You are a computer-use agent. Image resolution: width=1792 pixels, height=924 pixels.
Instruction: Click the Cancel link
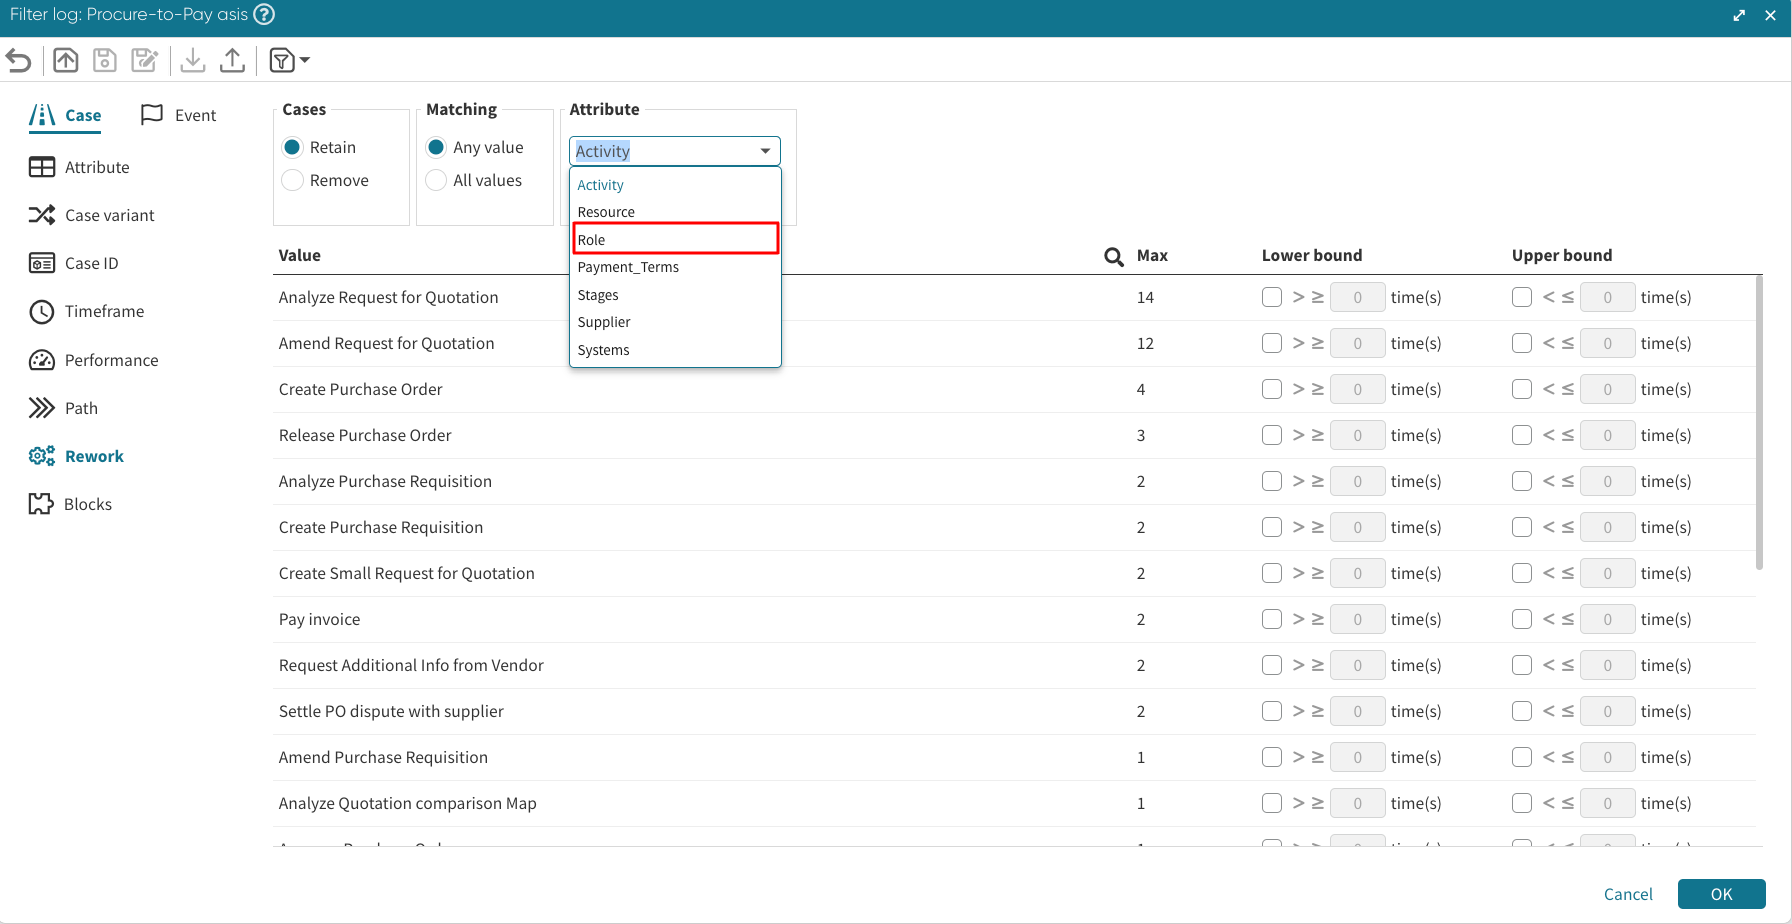(x=1628, y=894)
